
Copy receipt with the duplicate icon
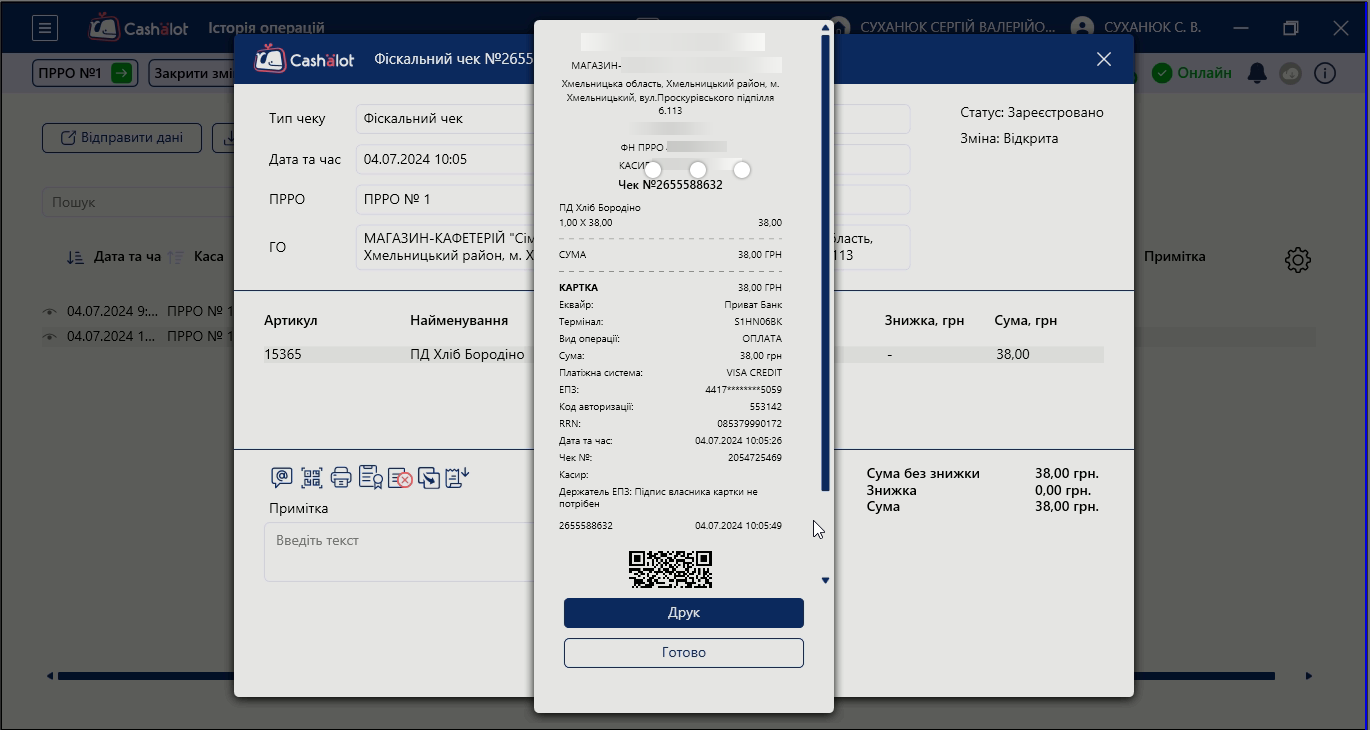429,478
